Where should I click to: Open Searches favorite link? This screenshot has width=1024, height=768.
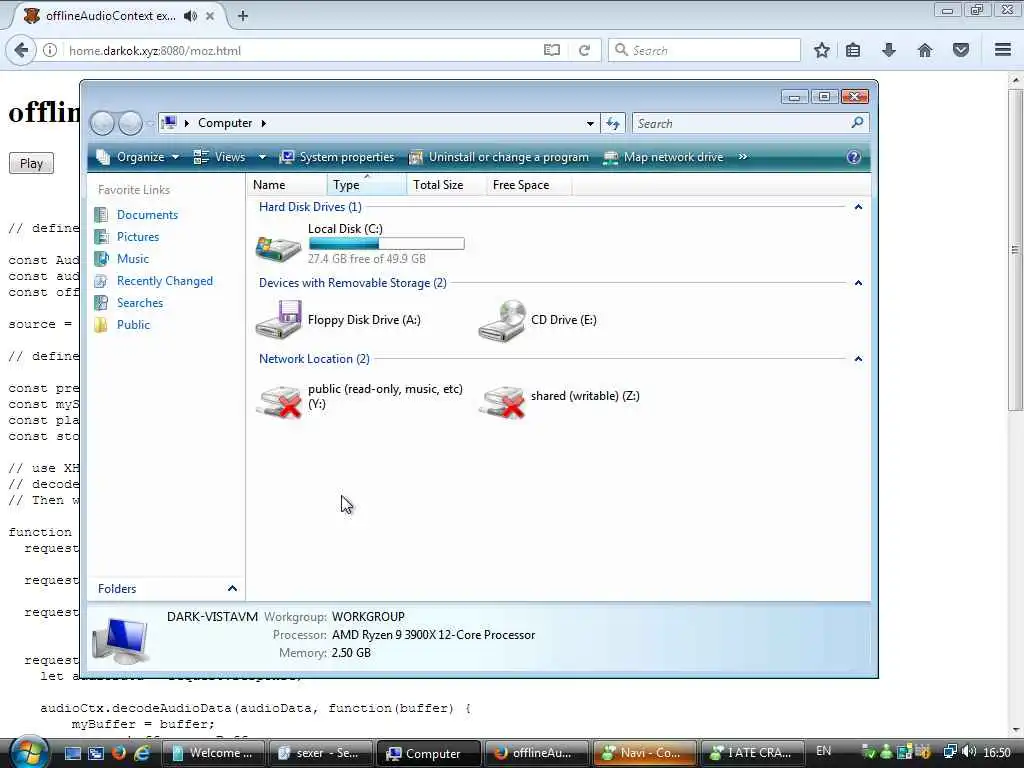tap(140, 302)
